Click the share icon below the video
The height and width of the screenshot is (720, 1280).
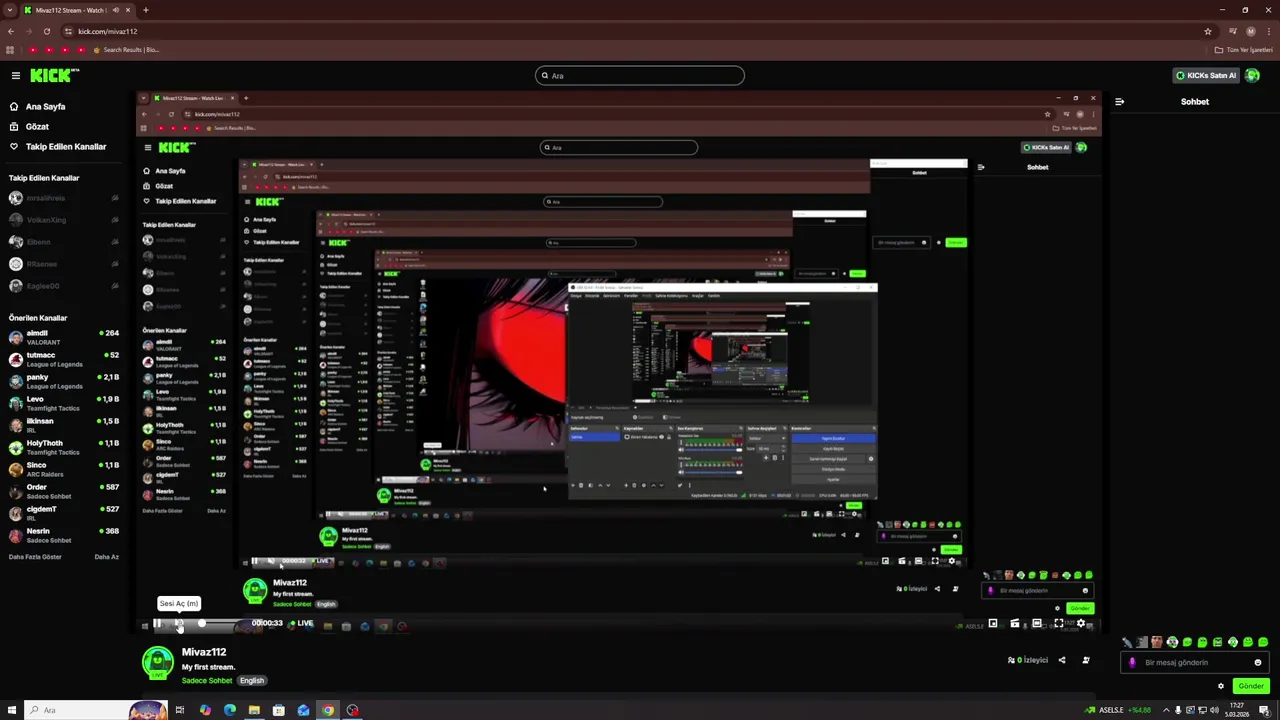pyautogui.click(x=1062, y=660)
